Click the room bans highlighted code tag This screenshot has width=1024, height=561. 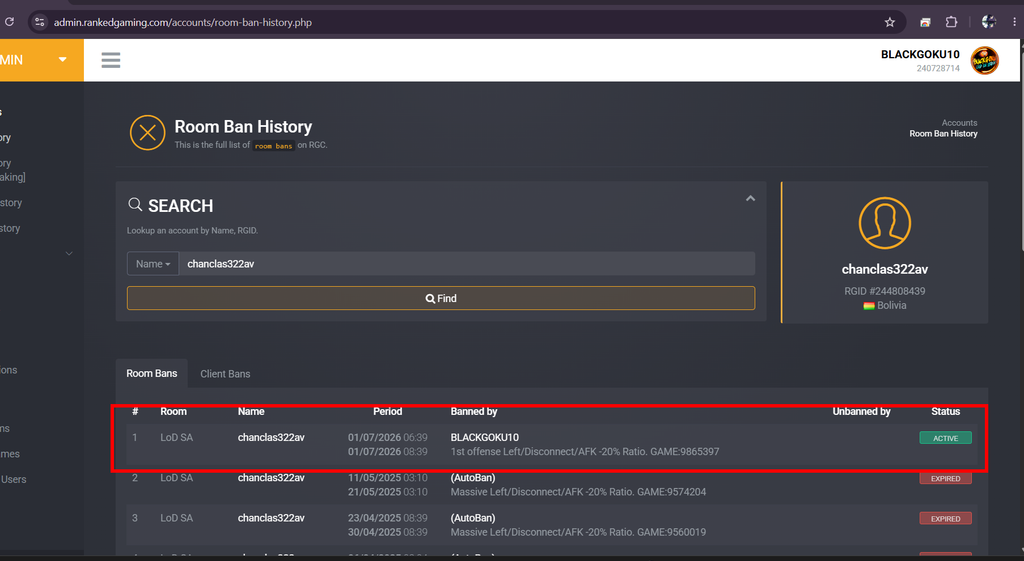[x=274, y=146]
